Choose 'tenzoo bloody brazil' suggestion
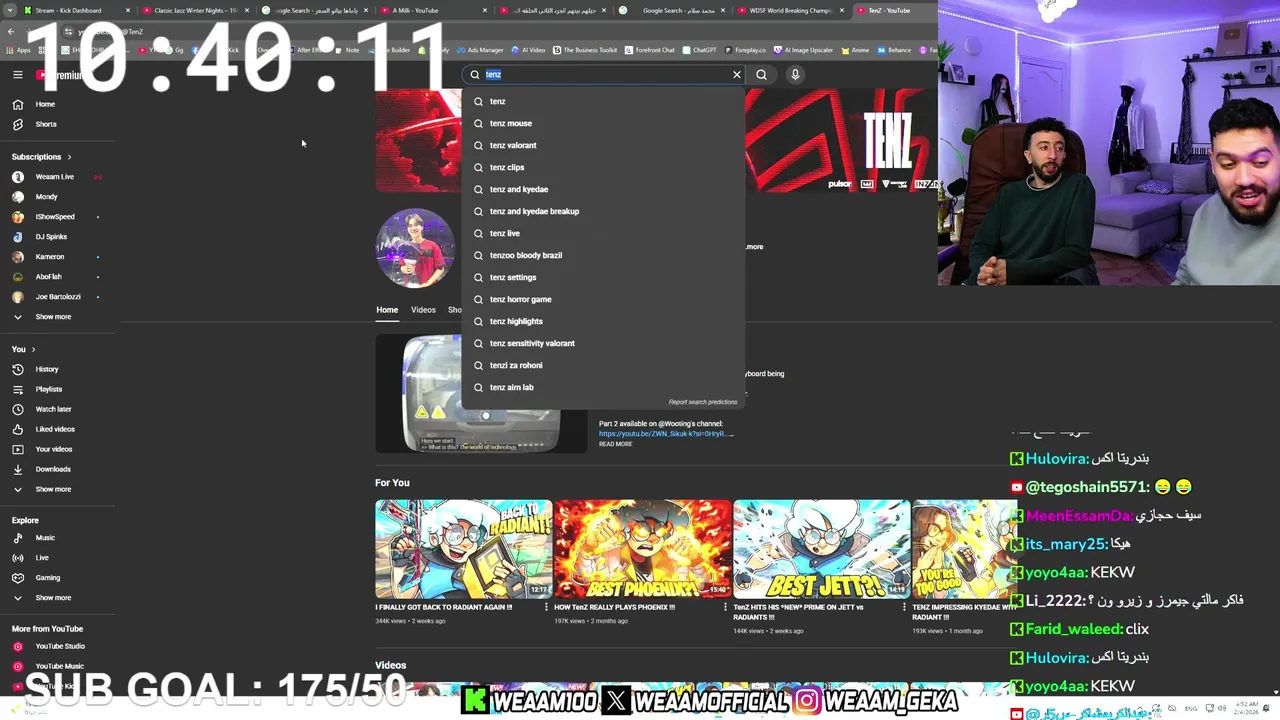1280x720 pixels. click(x=603, y=255)
